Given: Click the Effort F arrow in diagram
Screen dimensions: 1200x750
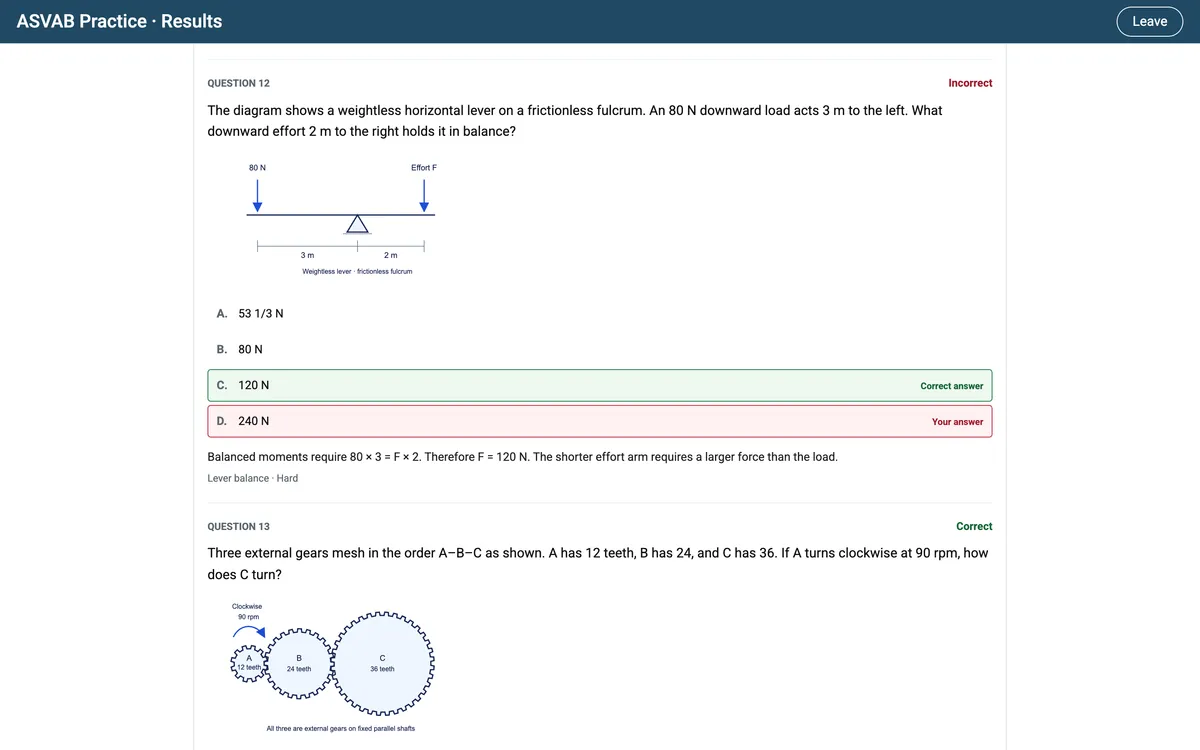Looking at the screenshot, I should (x=424, y=196).
